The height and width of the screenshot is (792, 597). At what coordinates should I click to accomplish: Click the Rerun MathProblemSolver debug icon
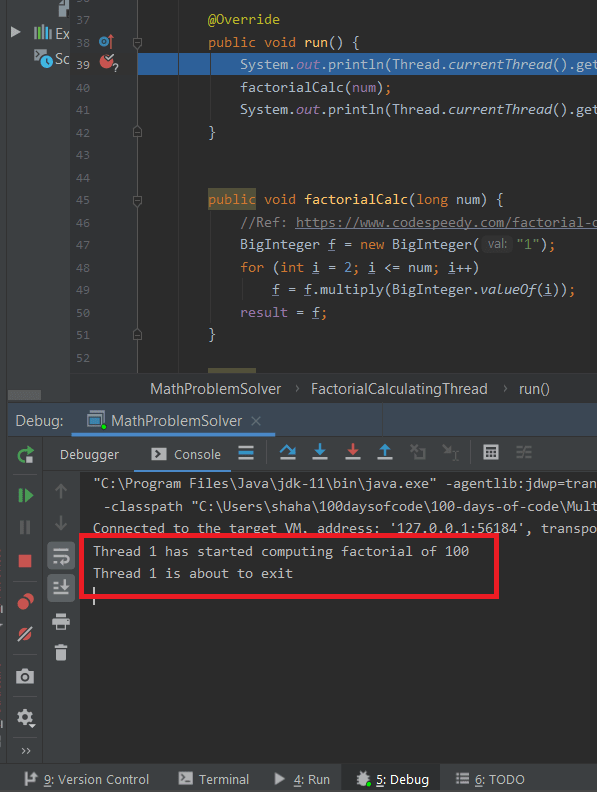[25, 455]
